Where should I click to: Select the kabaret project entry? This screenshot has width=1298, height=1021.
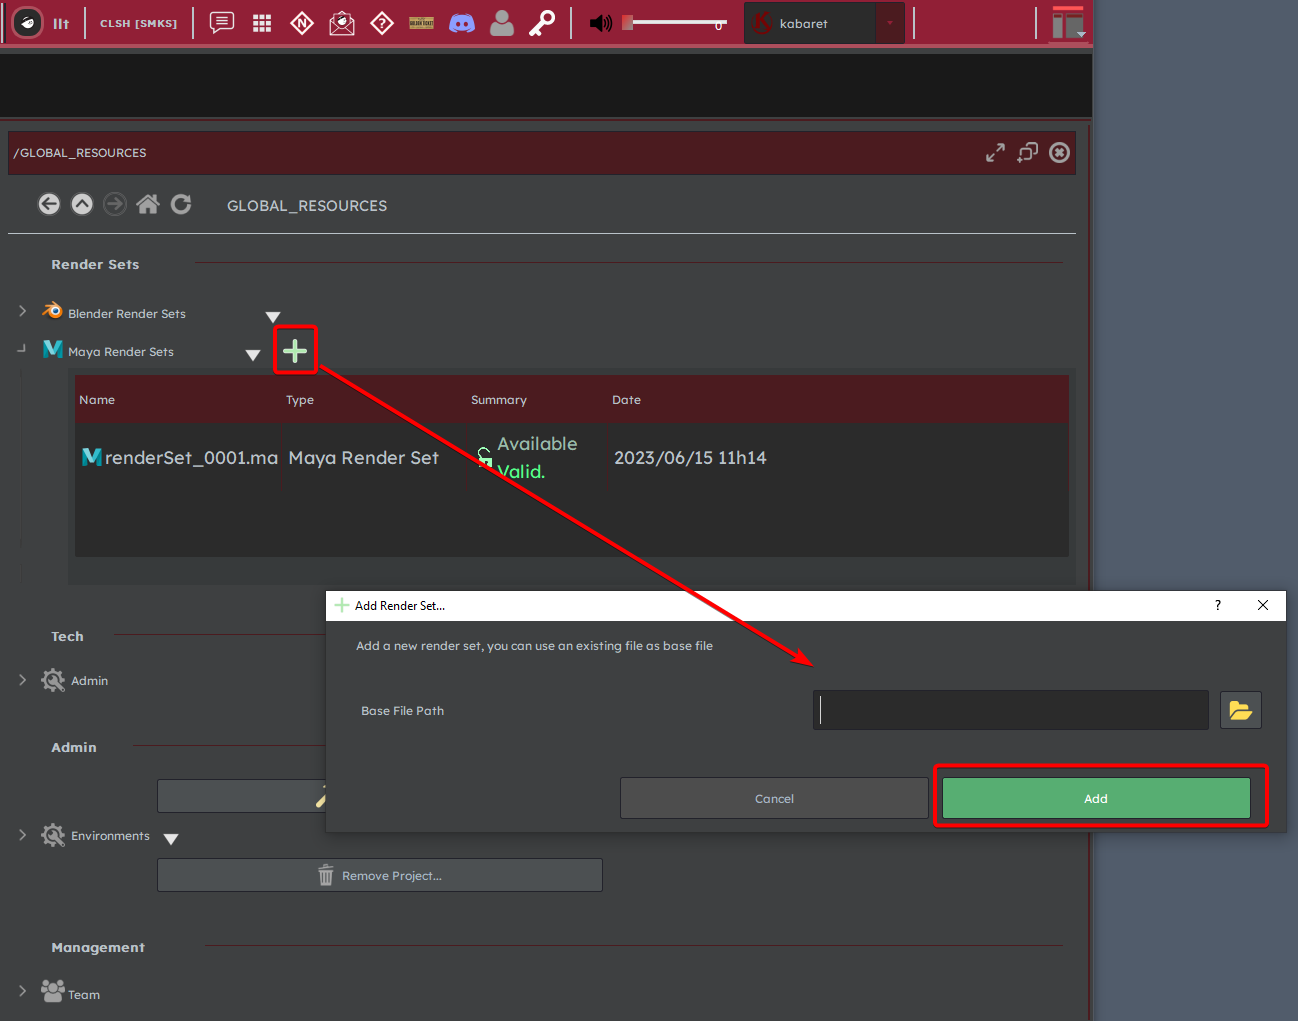[810, 23]
